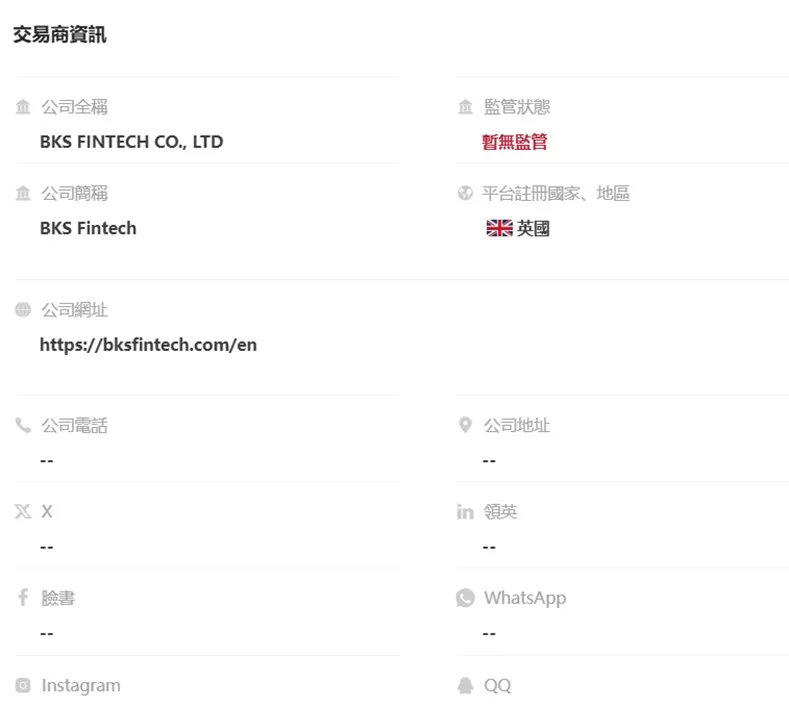Click the 公司全稱 label
Viewport: 789px width, 708px height.
tap(74, 107)
